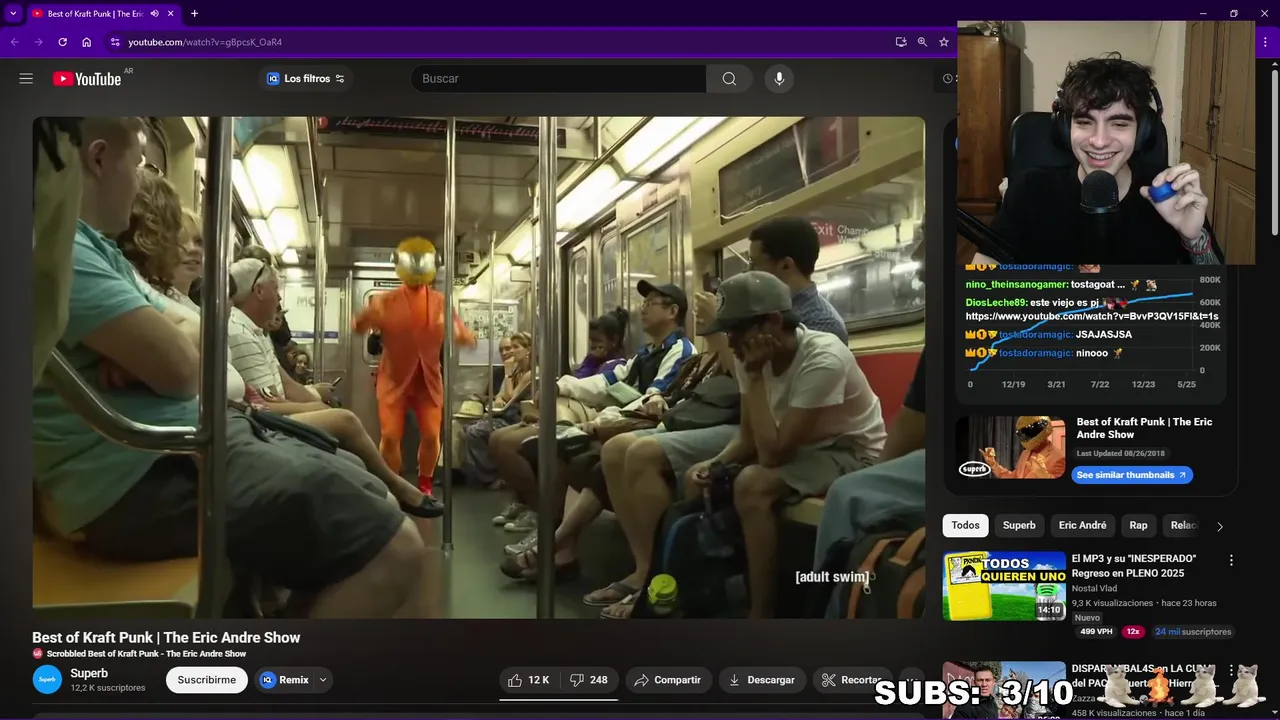Click the search magnifier button

(729, 79)
